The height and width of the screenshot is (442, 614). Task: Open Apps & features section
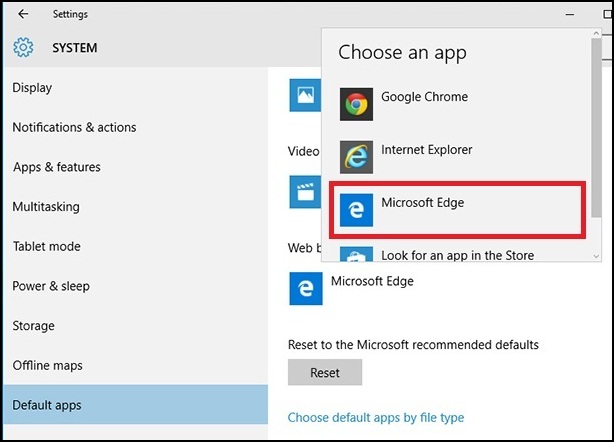57,167
